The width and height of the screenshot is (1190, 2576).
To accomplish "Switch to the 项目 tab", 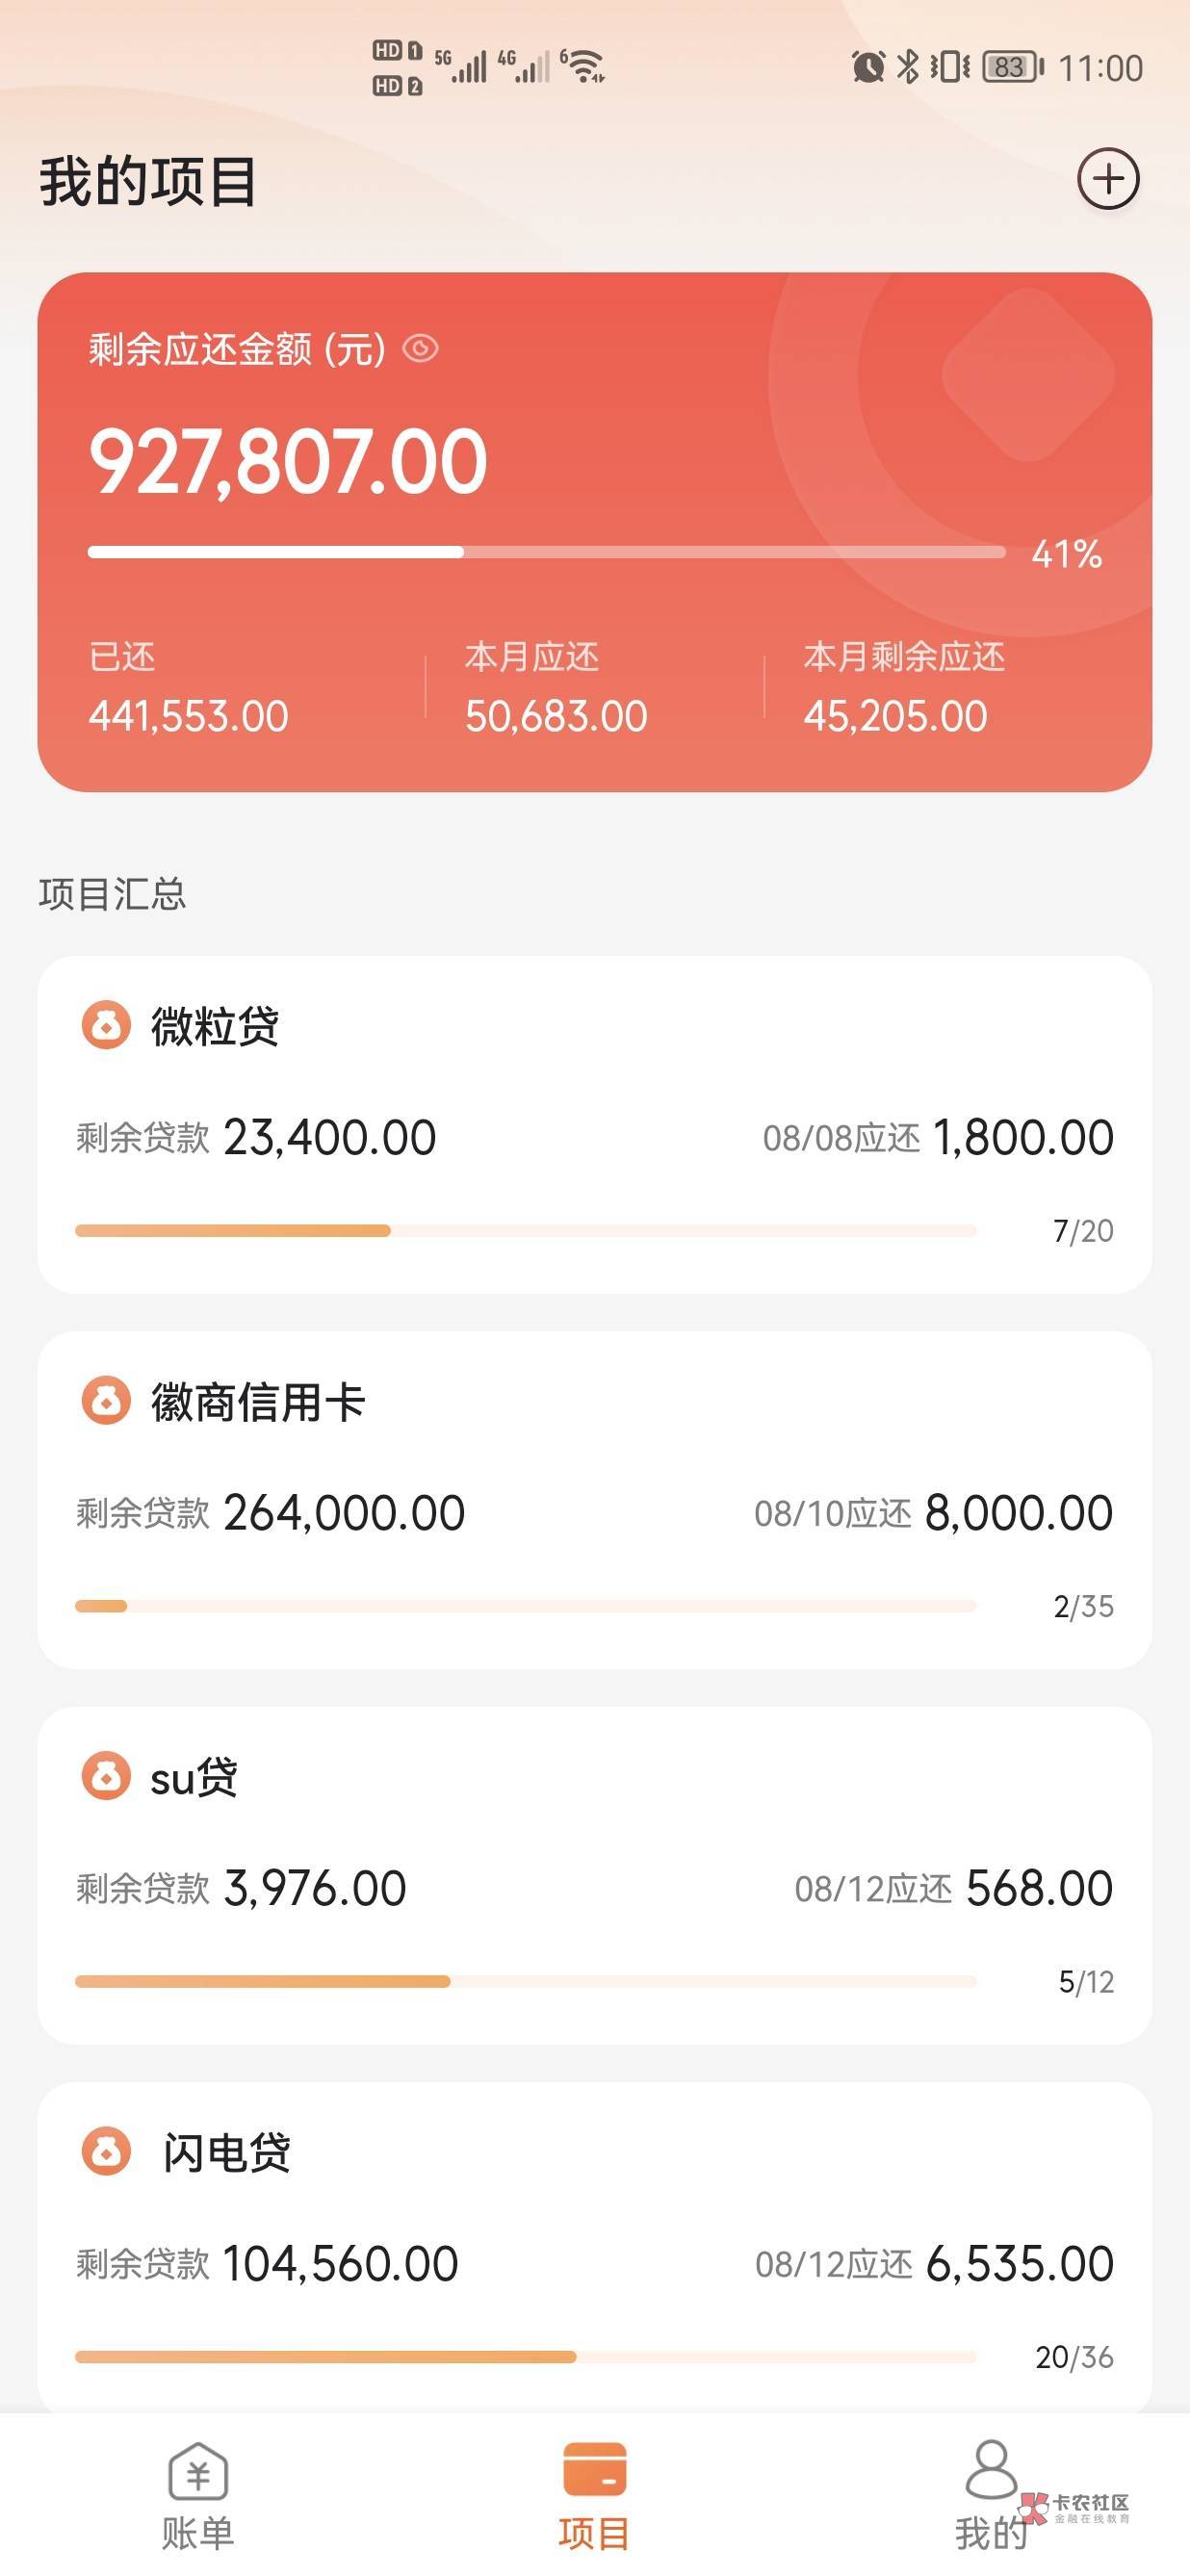I will [x=594, y=2494].
